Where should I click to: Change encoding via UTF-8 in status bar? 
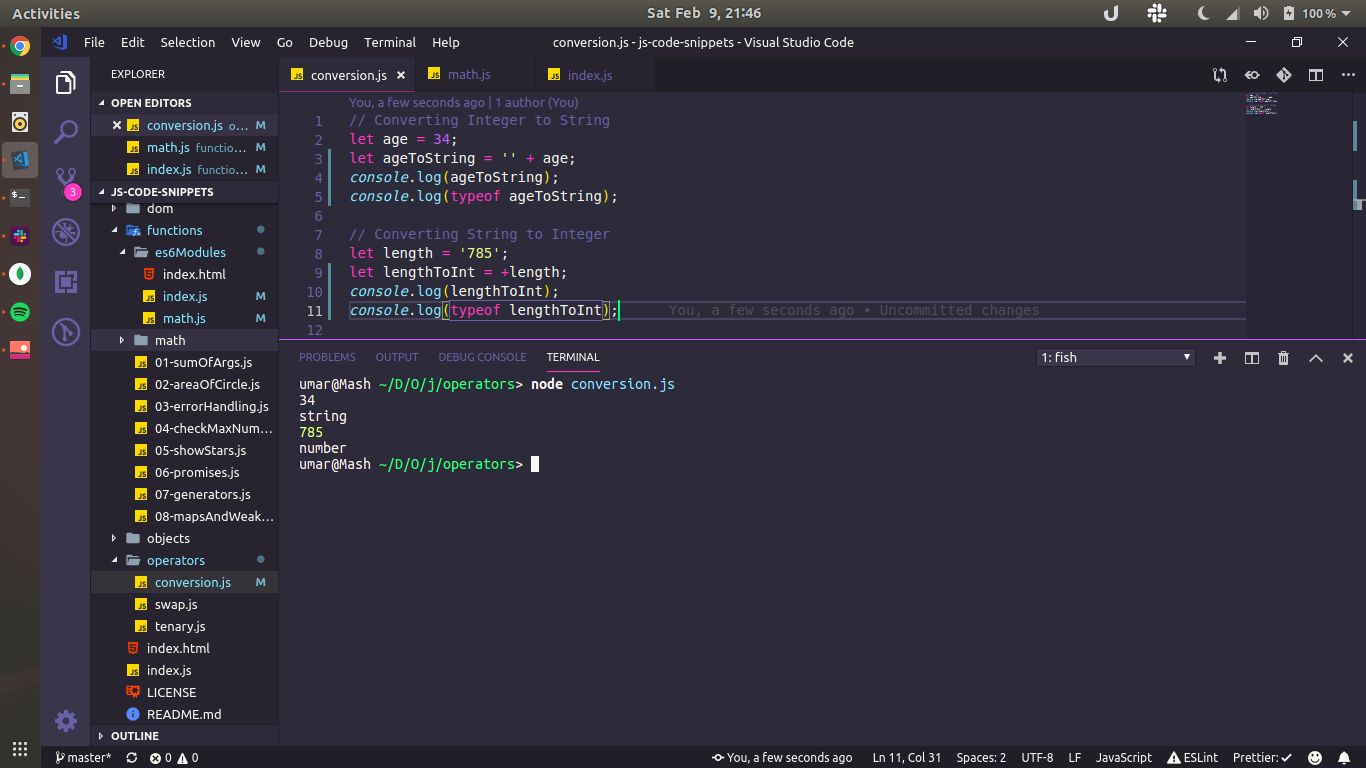click(1037, 758)
